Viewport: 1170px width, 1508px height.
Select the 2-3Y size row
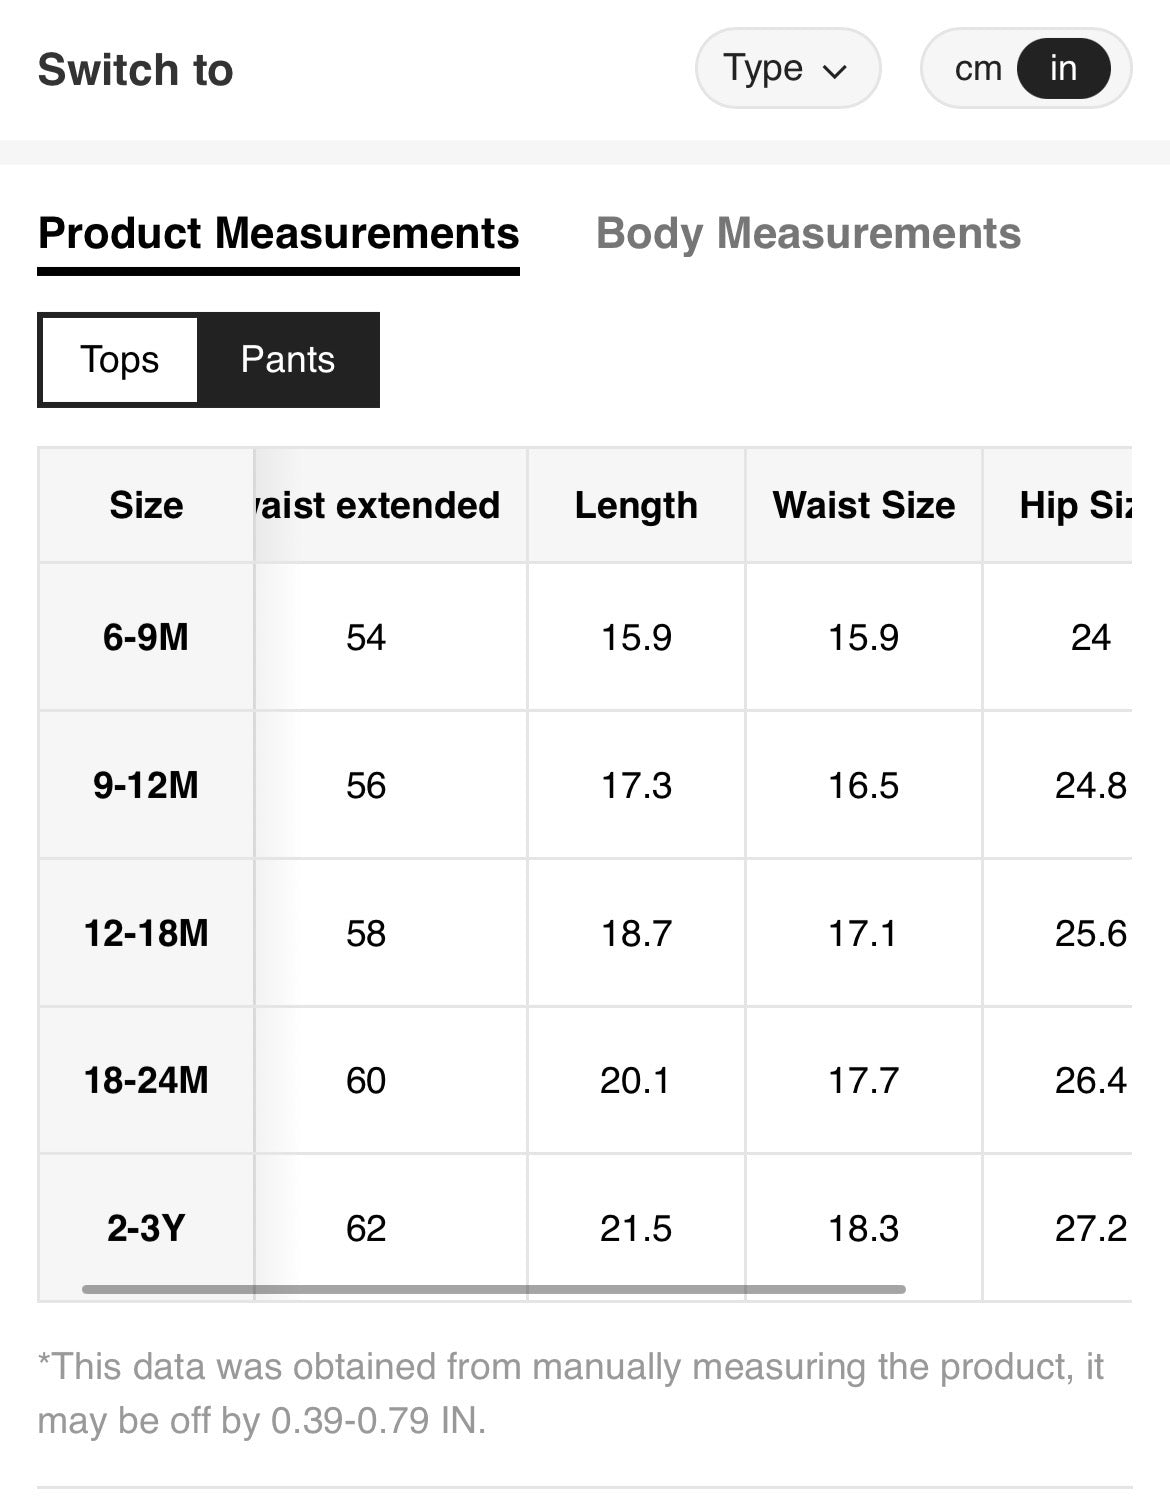point(146,1228)
